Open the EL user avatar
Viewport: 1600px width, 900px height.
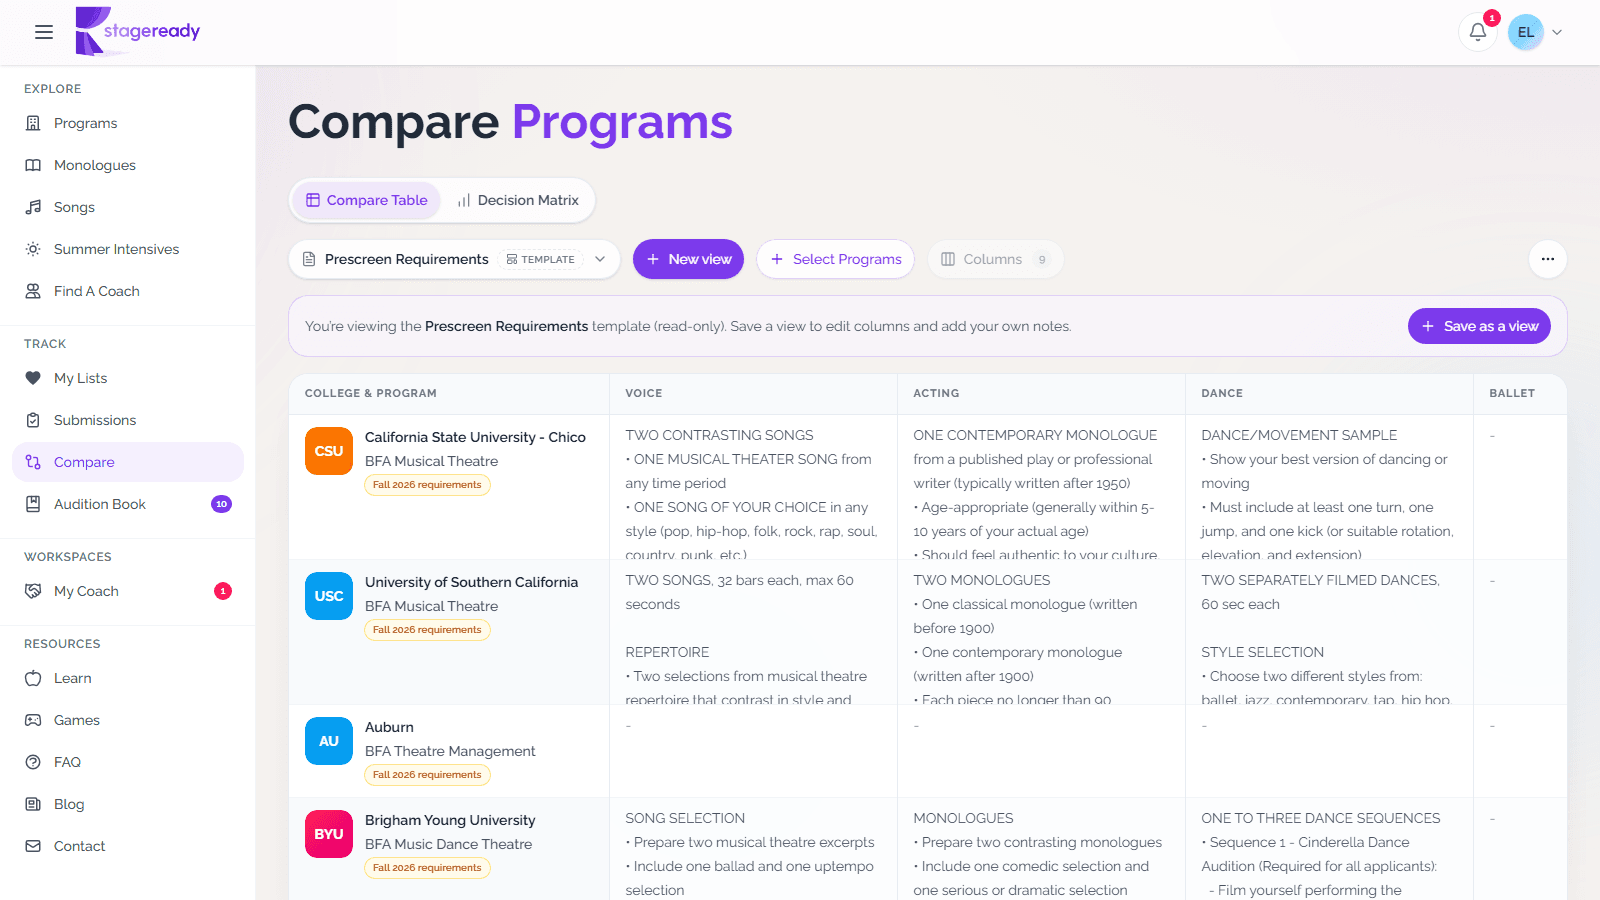click(x=1526, y=32)
